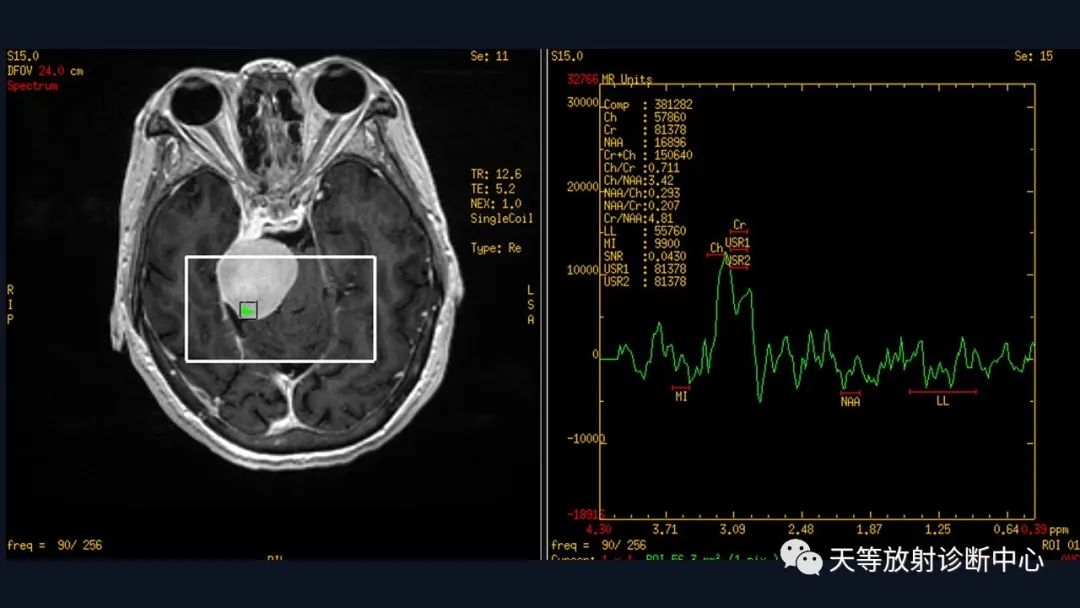
Task: Click the Se: 11 series label
Action: [x=489, y=56]
